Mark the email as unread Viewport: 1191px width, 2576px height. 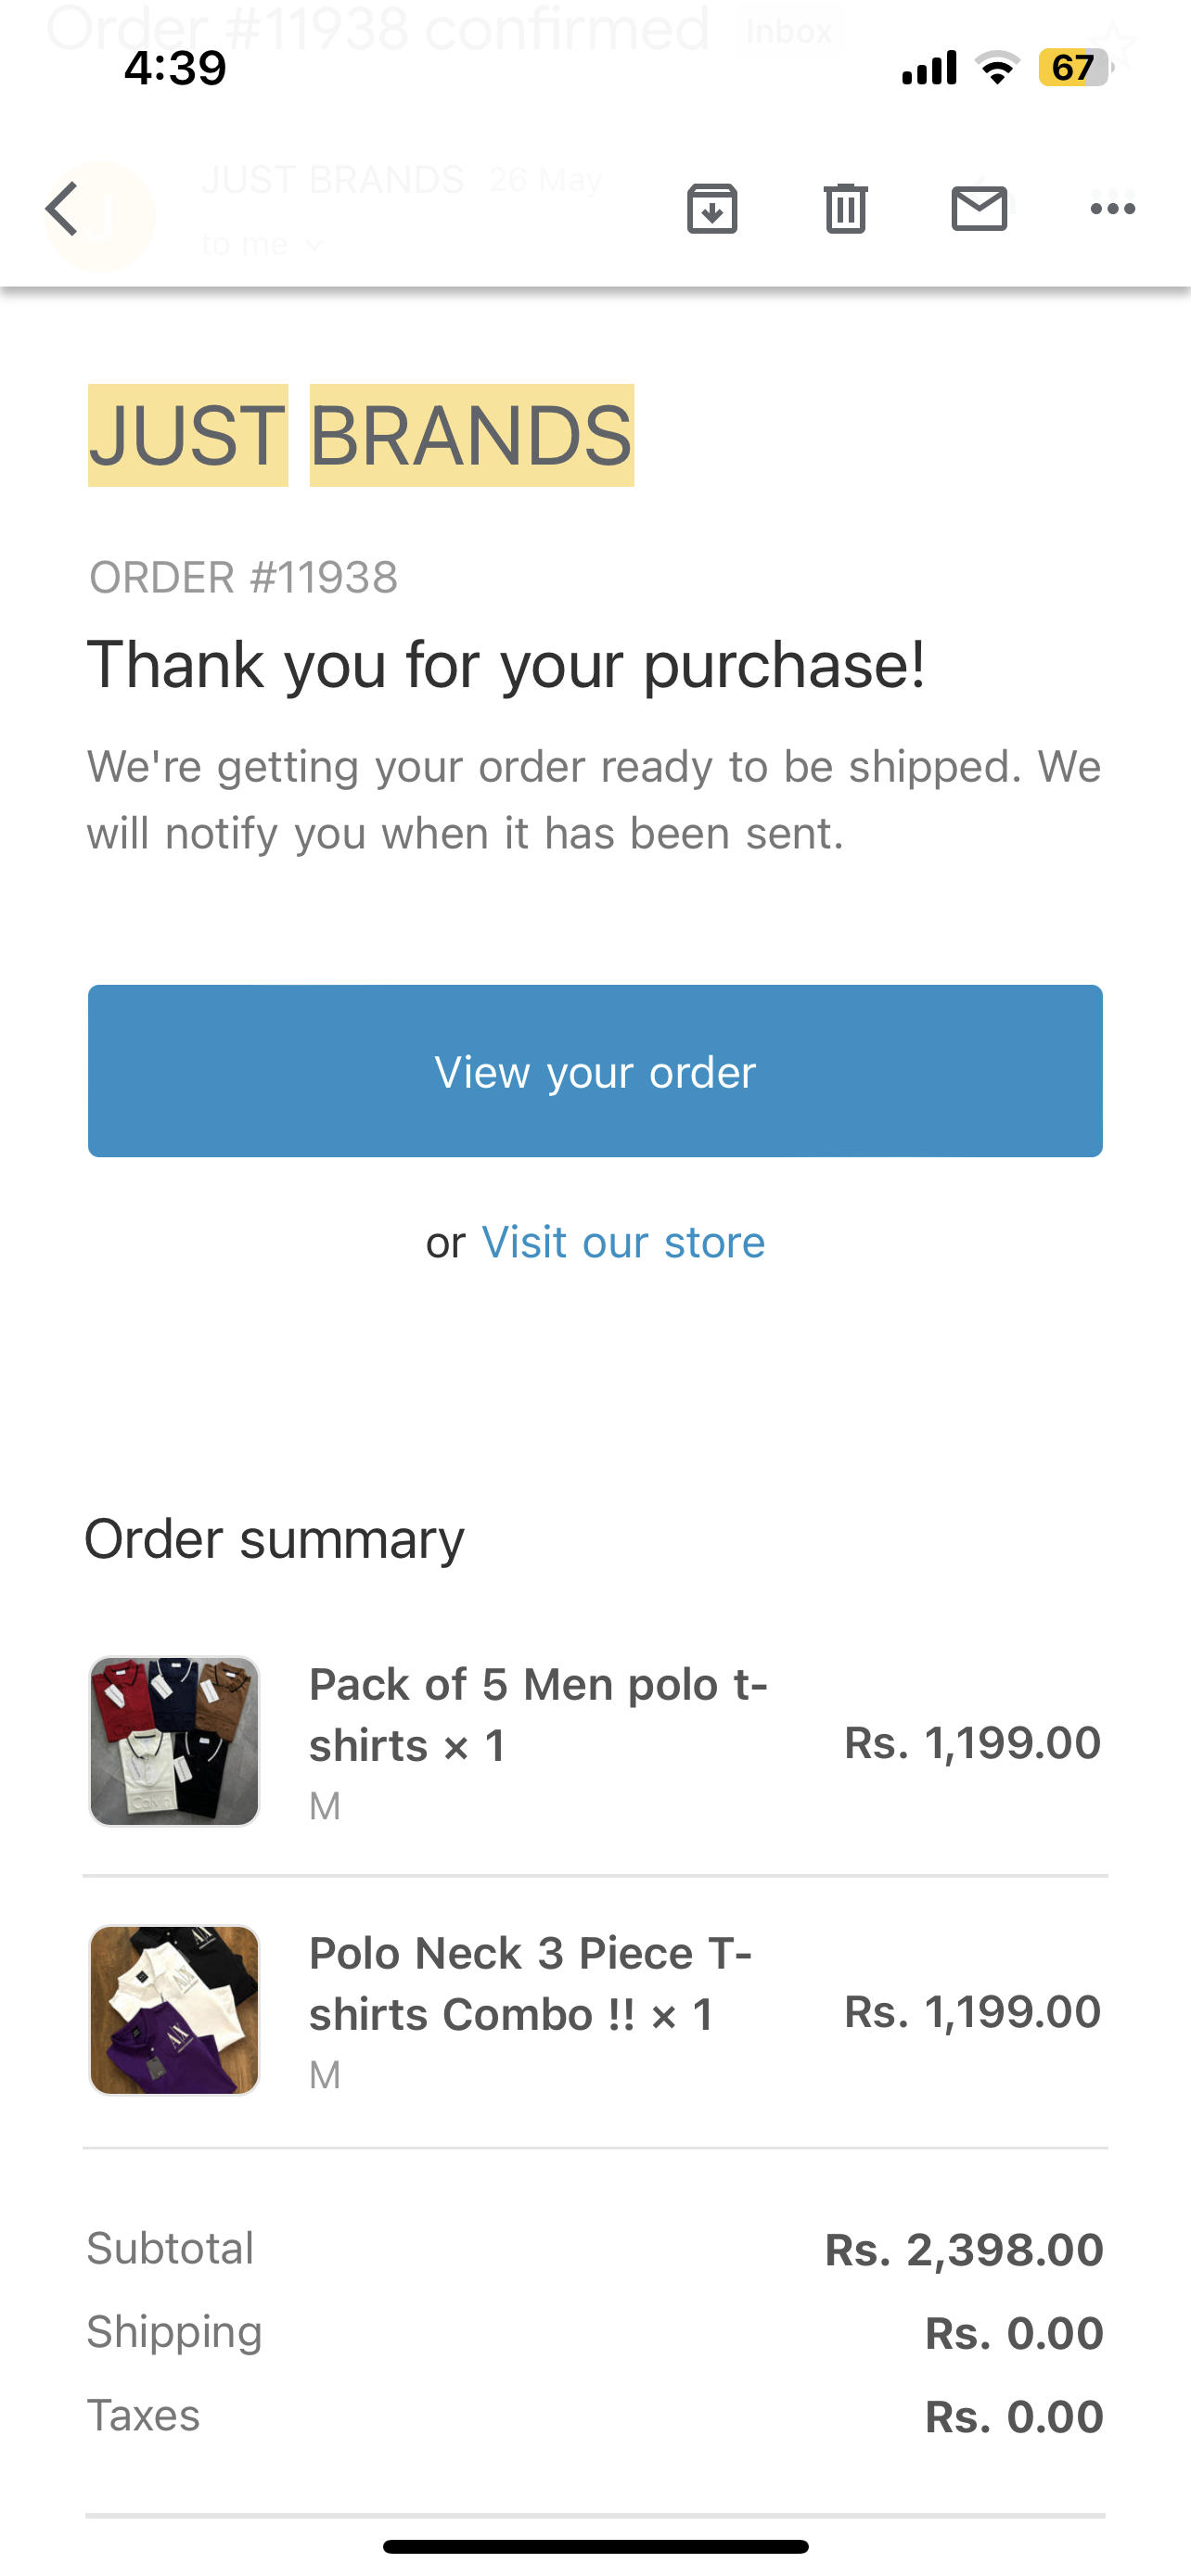(x=979, y=209)
